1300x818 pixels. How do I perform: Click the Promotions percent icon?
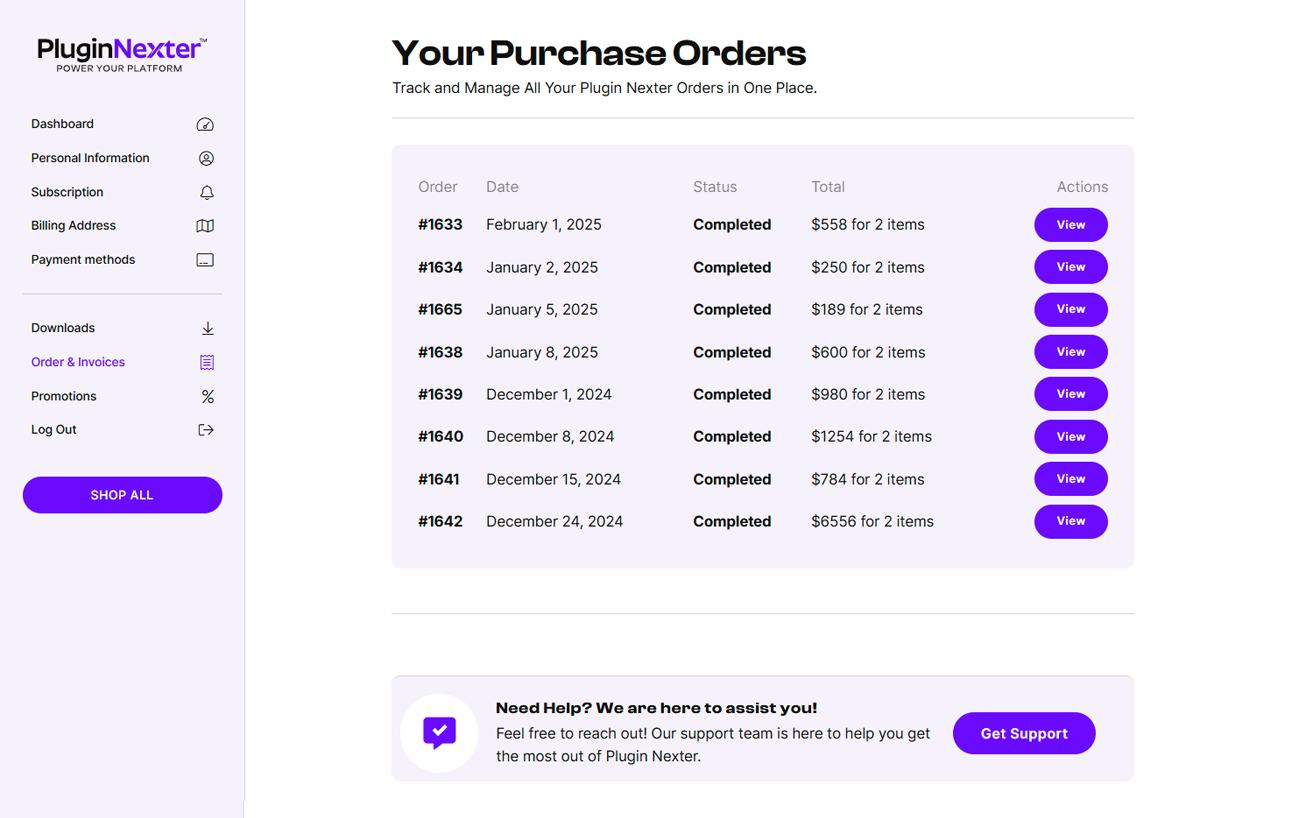[207, 397]
